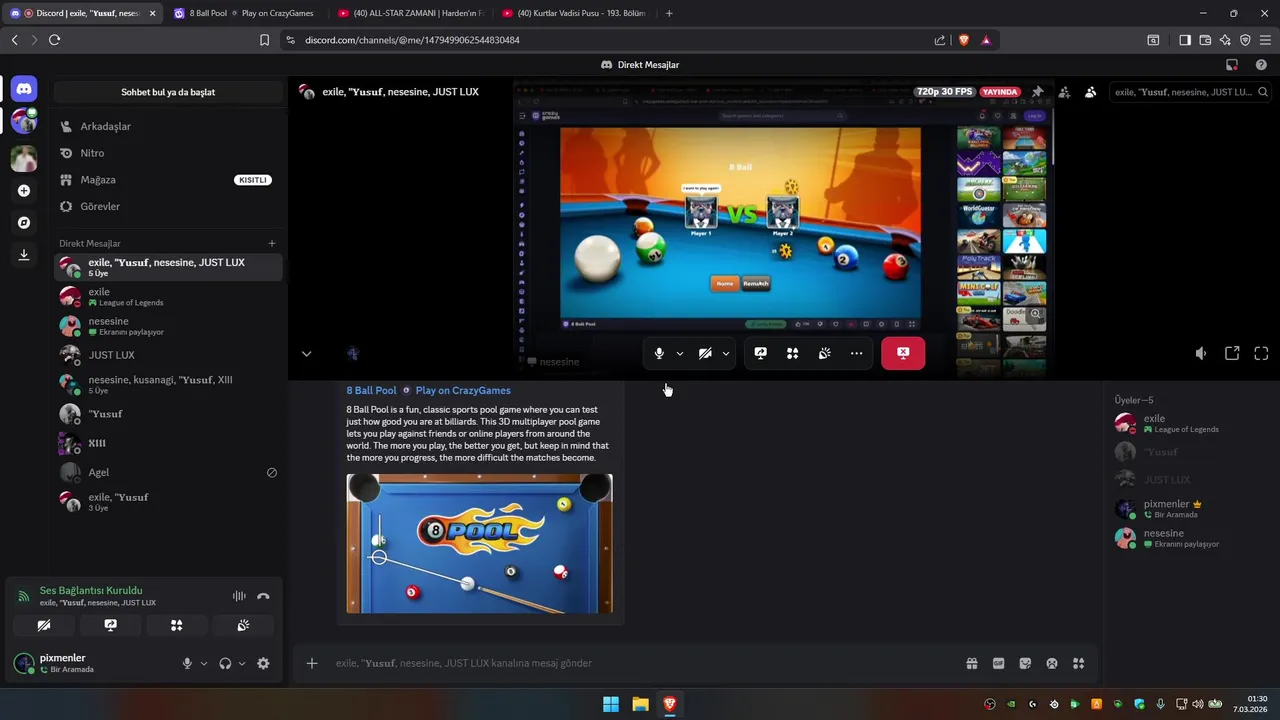Start an activity from the voice panel
The width and height of the screenshot is (1280, 720).
tap(176, 625)
